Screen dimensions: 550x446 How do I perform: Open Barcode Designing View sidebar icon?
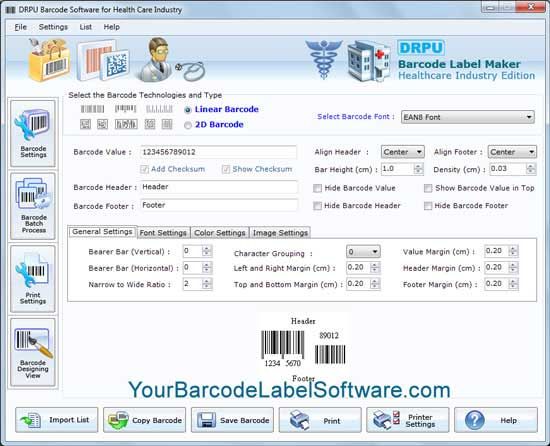[33, 343]
